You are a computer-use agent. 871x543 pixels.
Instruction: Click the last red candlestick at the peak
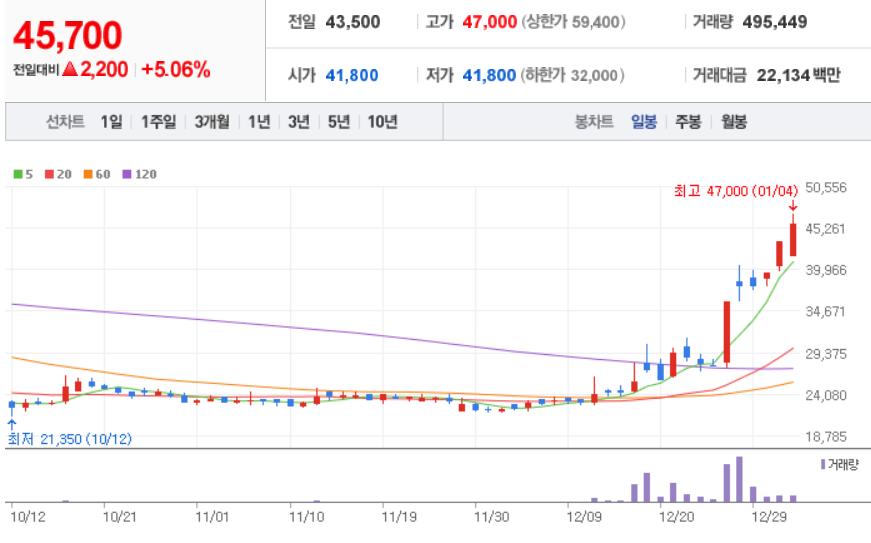(793, 239)
